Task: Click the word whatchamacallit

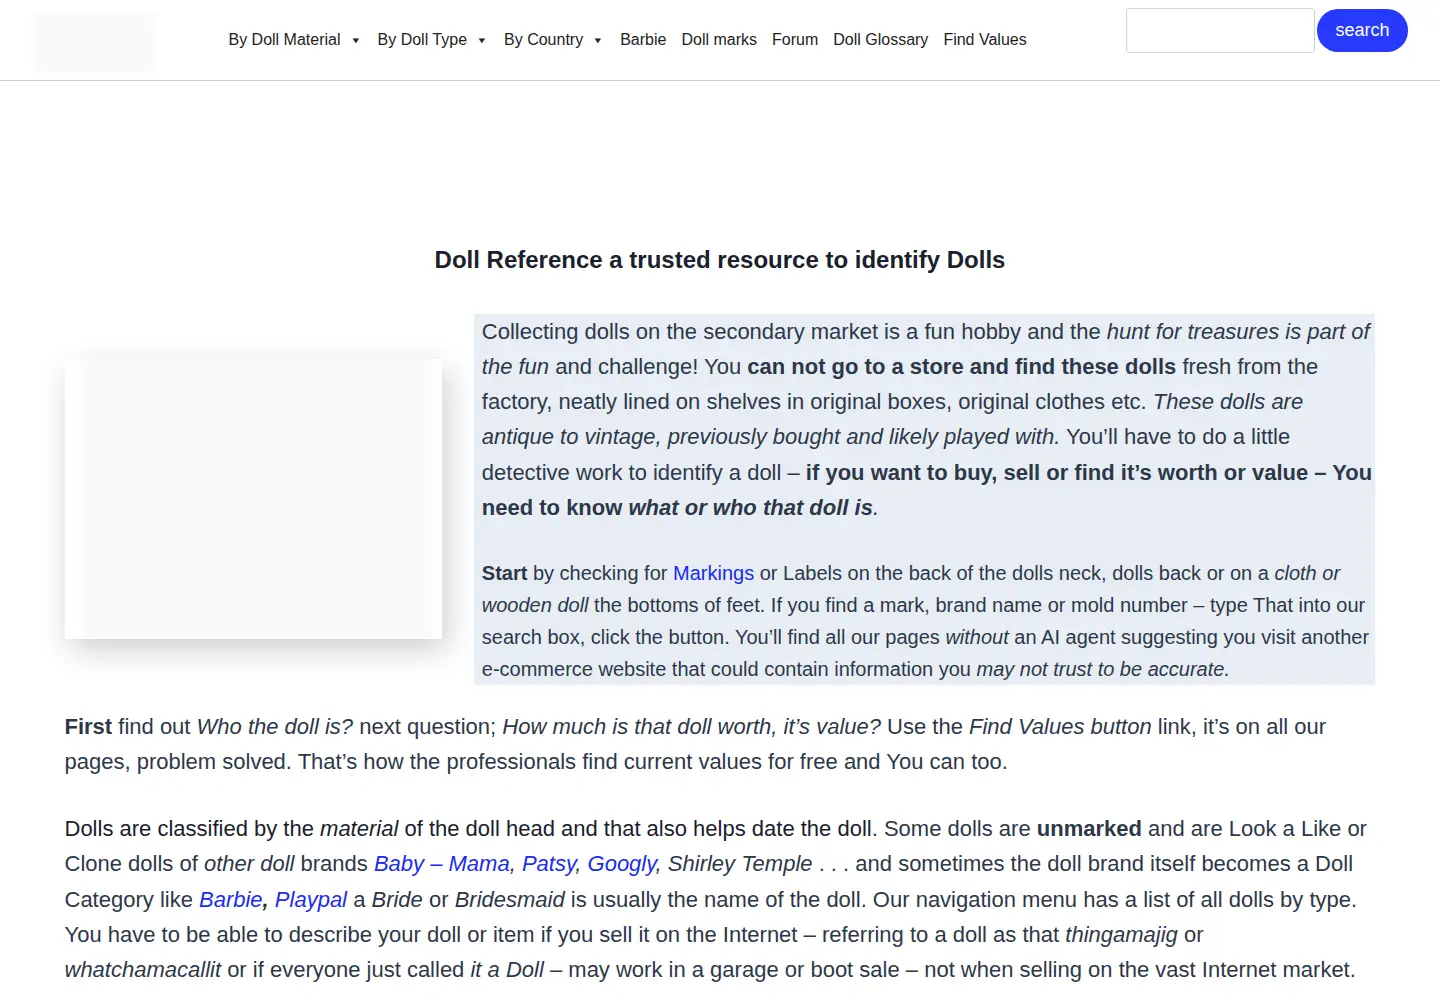Action: (143, 970)
